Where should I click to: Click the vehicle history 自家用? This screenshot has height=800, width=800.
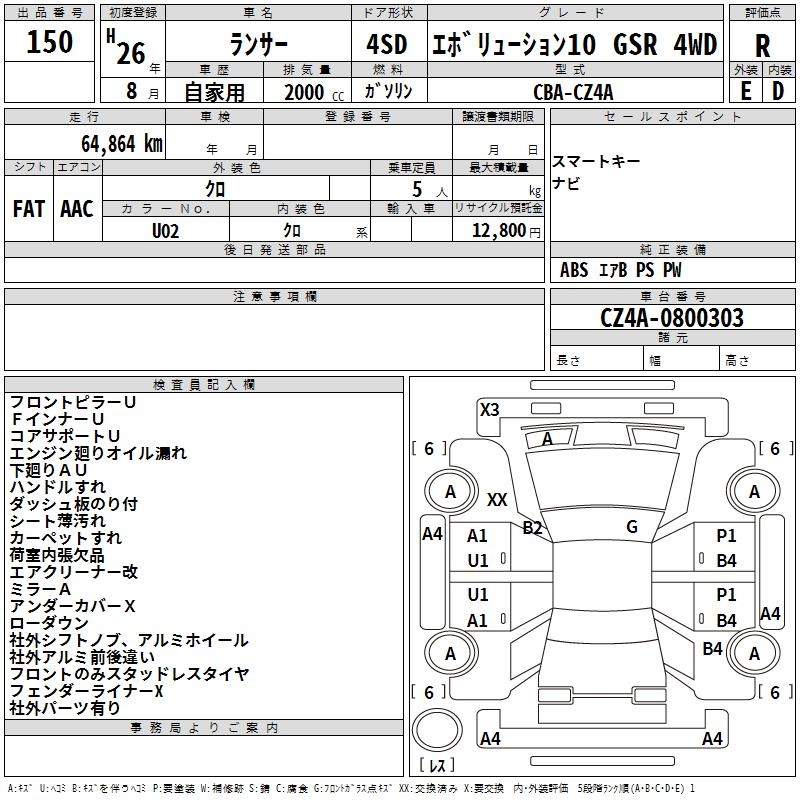tap(214, 92)
